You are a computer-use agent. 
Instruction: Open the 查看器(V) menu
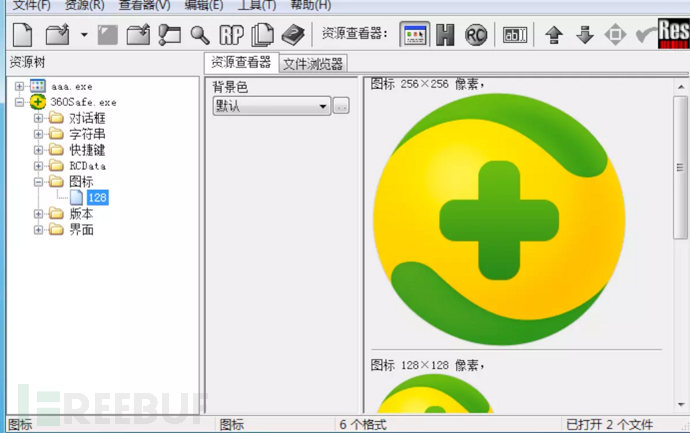pos(144,5)
